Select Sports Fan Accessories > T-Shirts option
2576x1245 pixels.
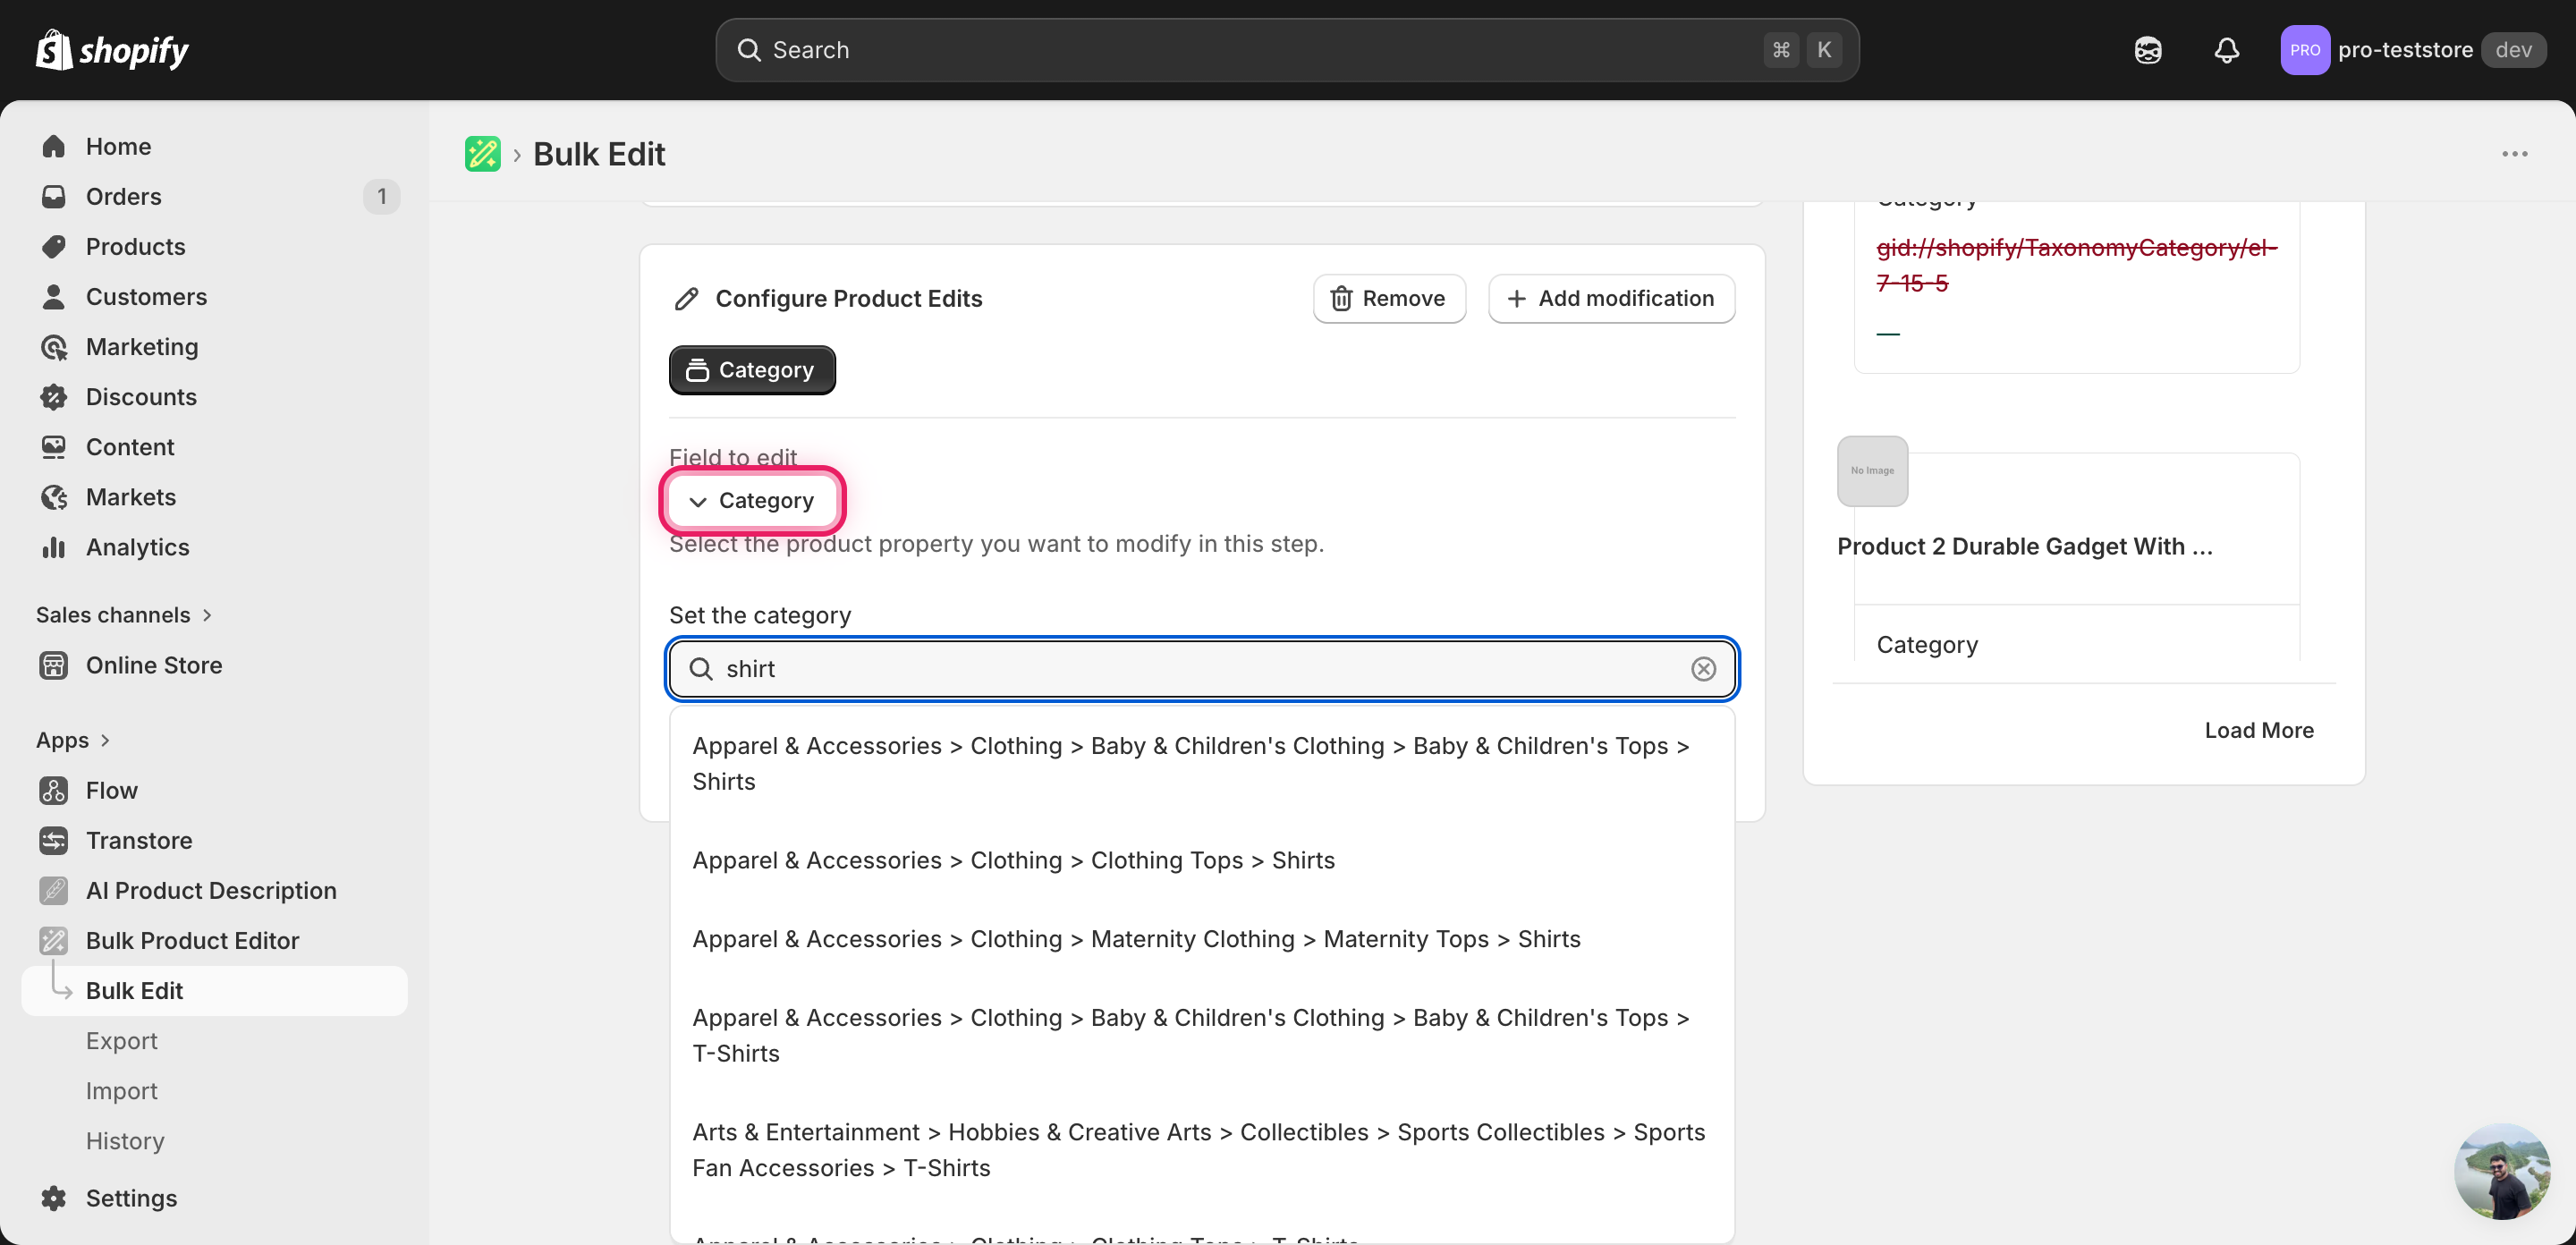point(1202,1150)
